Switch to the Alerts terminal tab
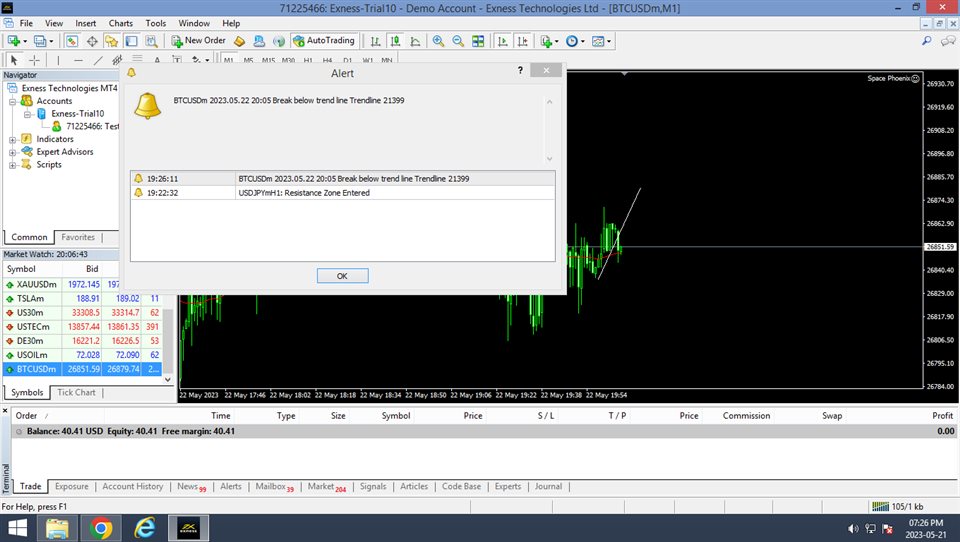This screenshot has height=542, width=960. pyautogui.click(x=231, y=486)
